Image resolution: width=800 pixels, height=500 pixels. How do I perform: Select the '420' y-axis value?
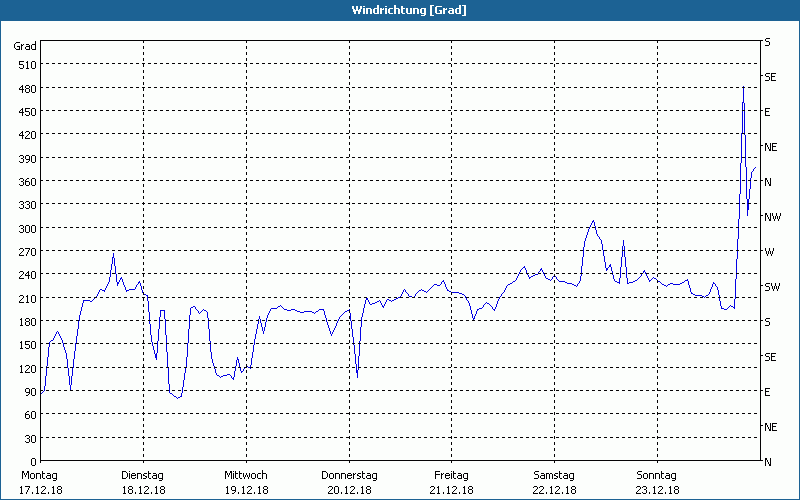[x=28, y=135]
